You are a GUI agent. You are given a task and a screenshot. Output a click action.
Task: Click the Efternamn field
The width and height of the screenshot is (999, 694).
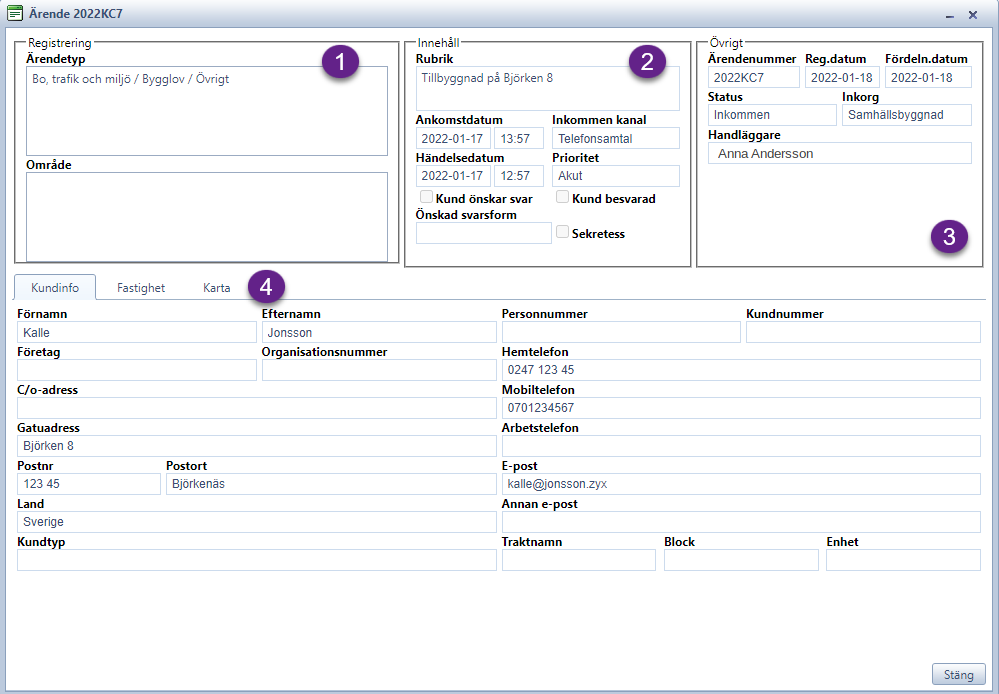tap(379, 332)
